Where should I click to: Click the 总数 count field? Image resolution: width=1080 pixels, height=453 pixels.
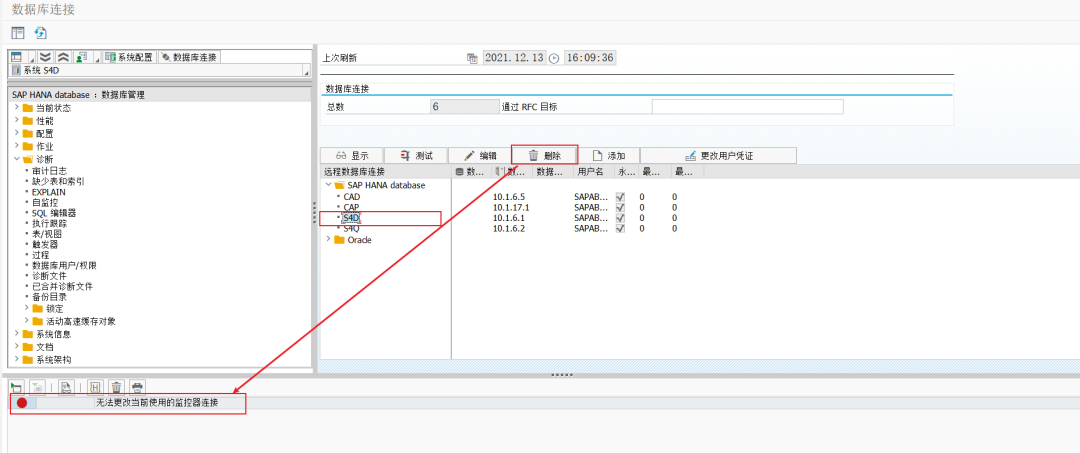pos(465,107)
